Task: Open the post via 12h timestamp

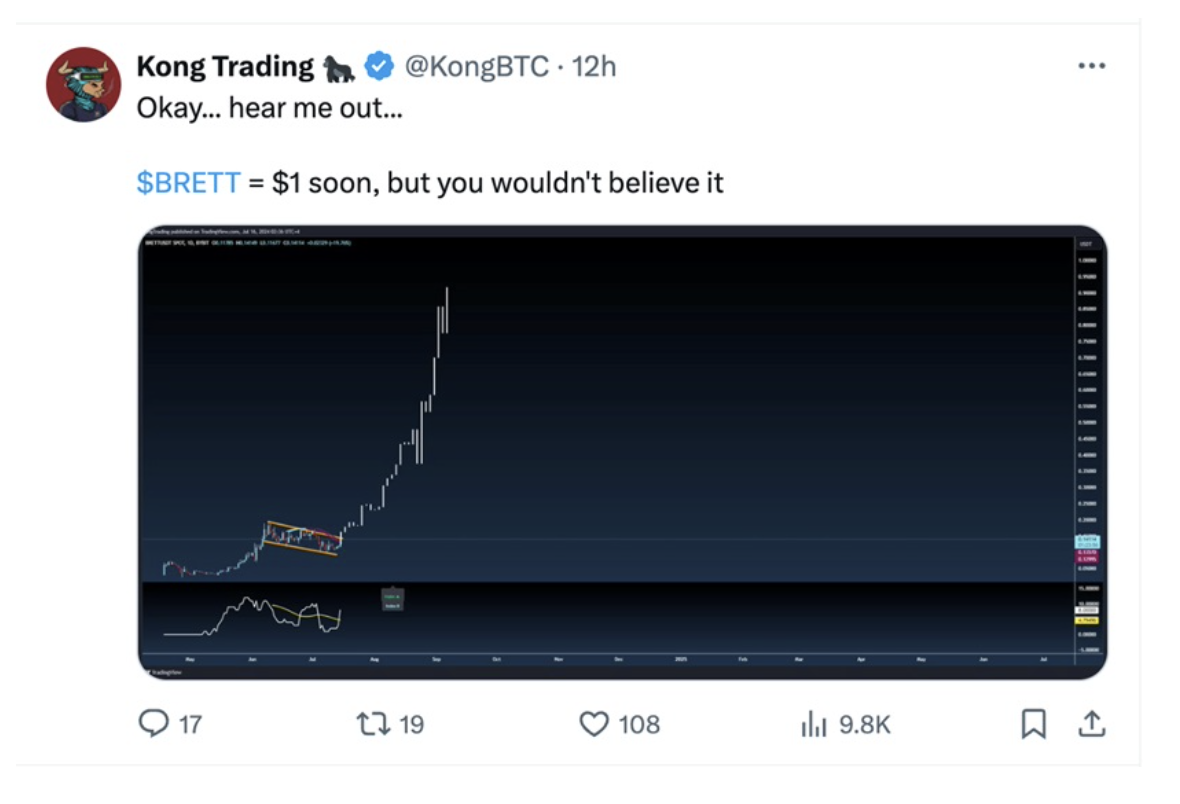Action: (x=595, y=67)
